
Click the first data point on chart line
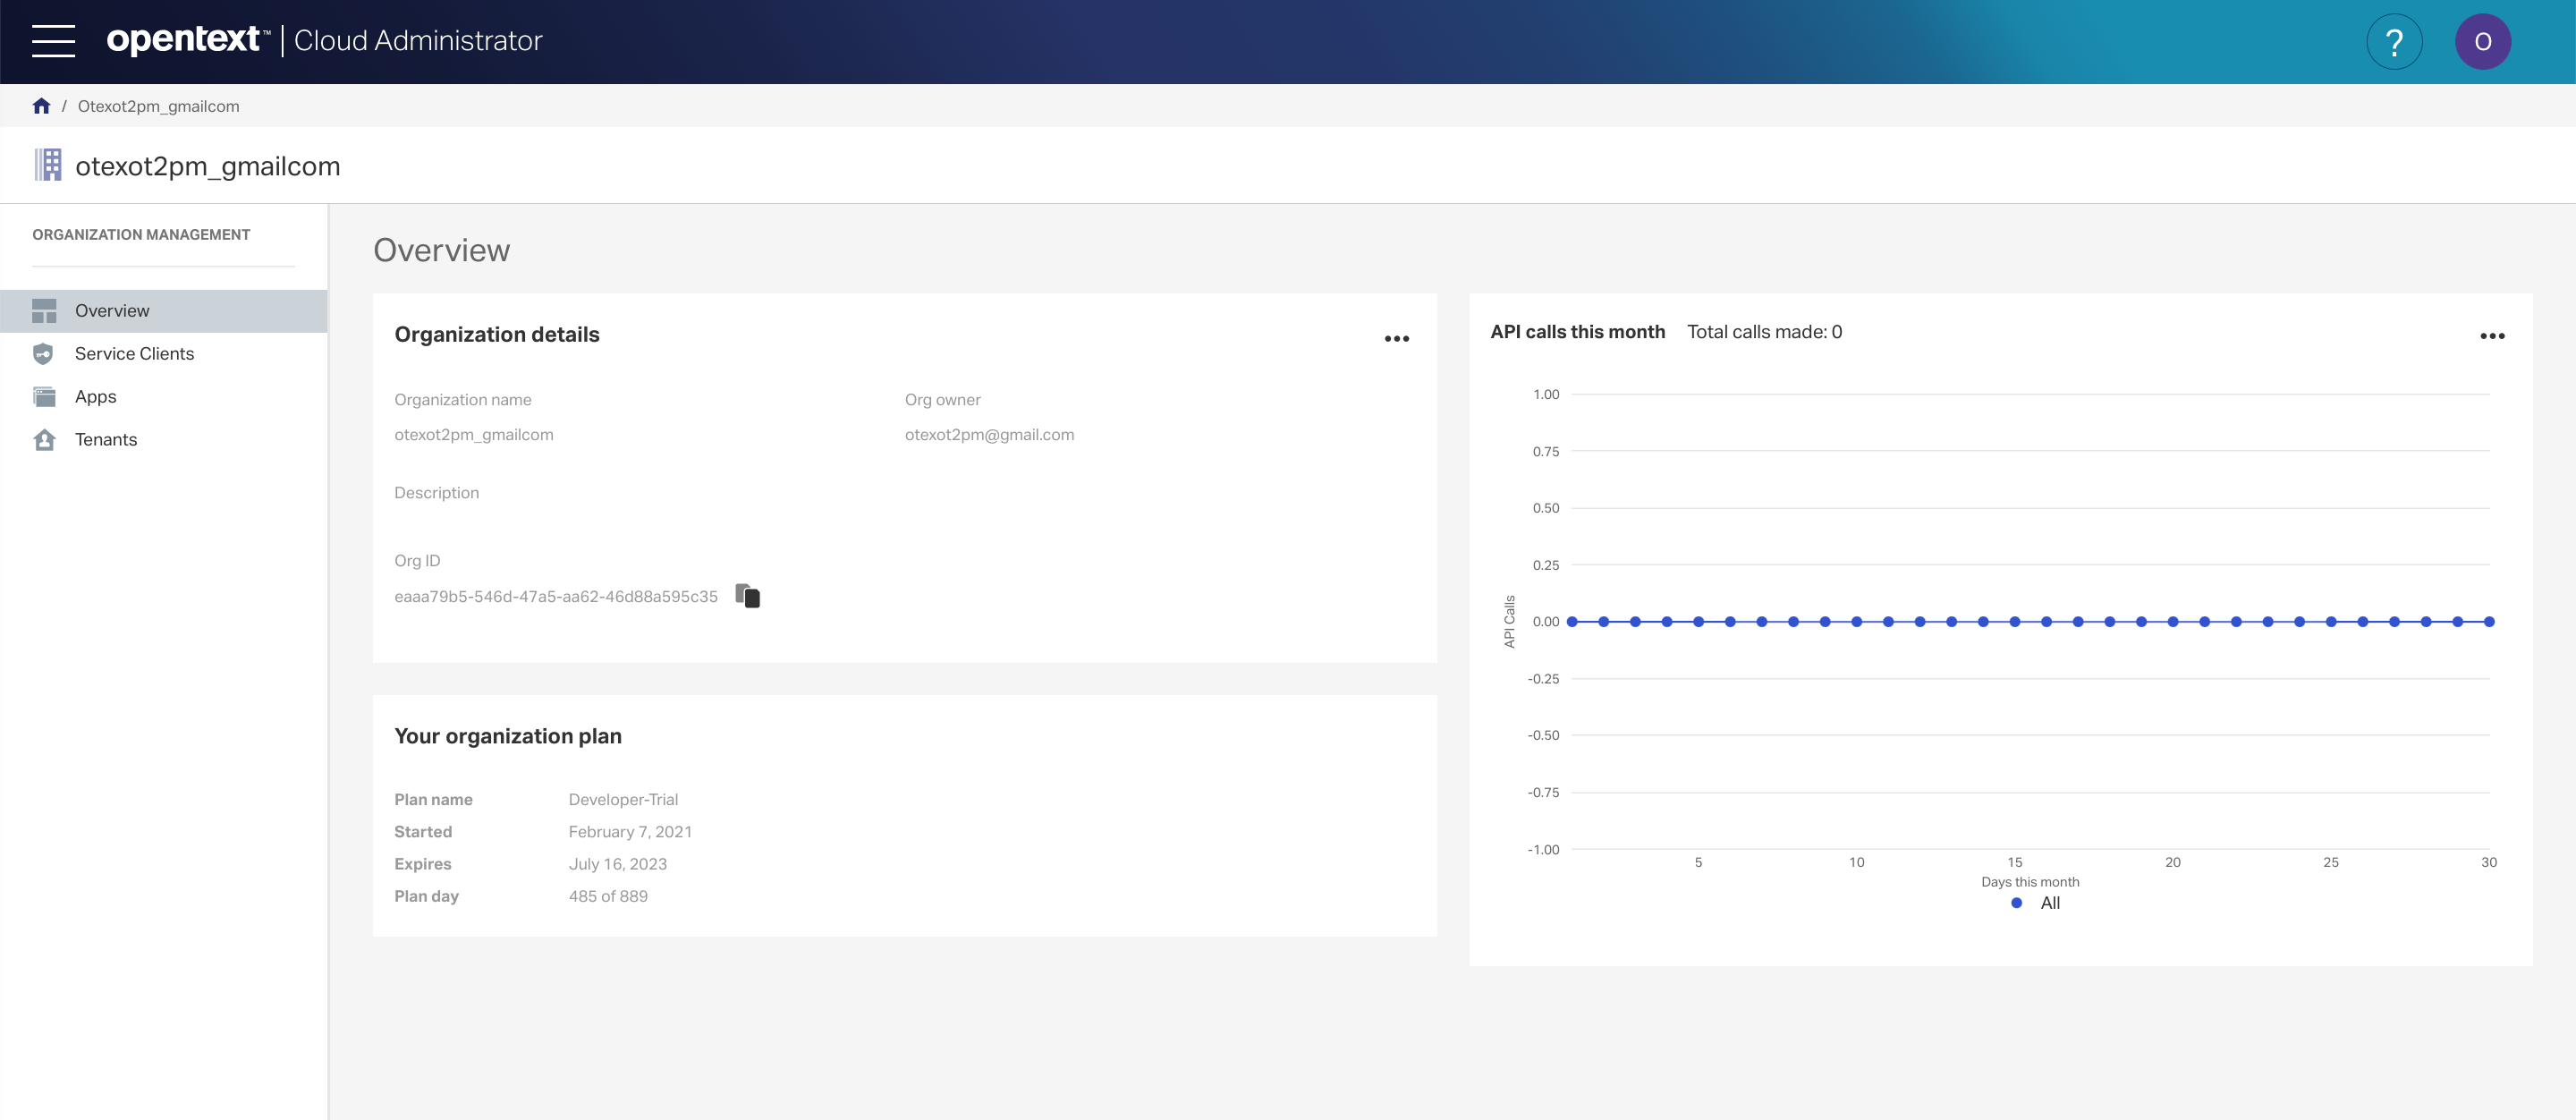tap(1572, 622)
